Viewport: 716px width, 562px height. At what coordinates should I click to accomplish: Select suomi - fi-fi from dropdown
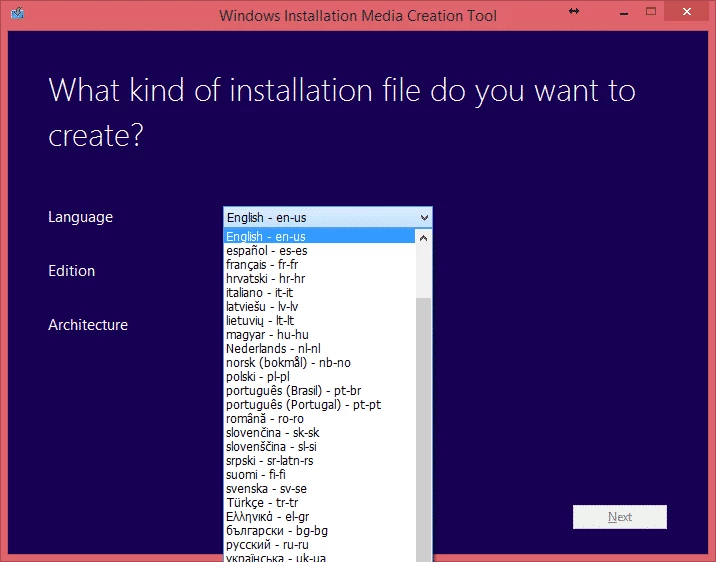(x=254, y=474)
